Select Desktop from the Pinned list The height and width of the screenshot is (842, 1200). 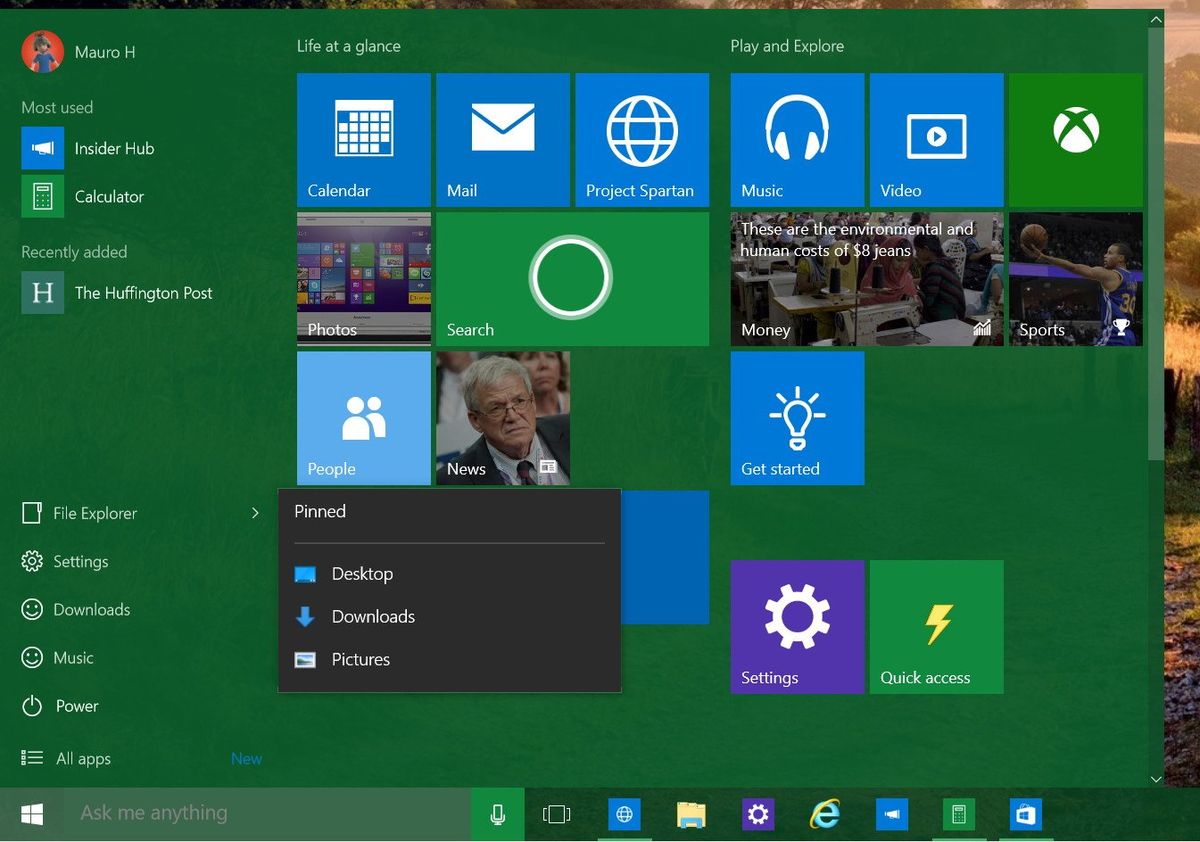362,573
